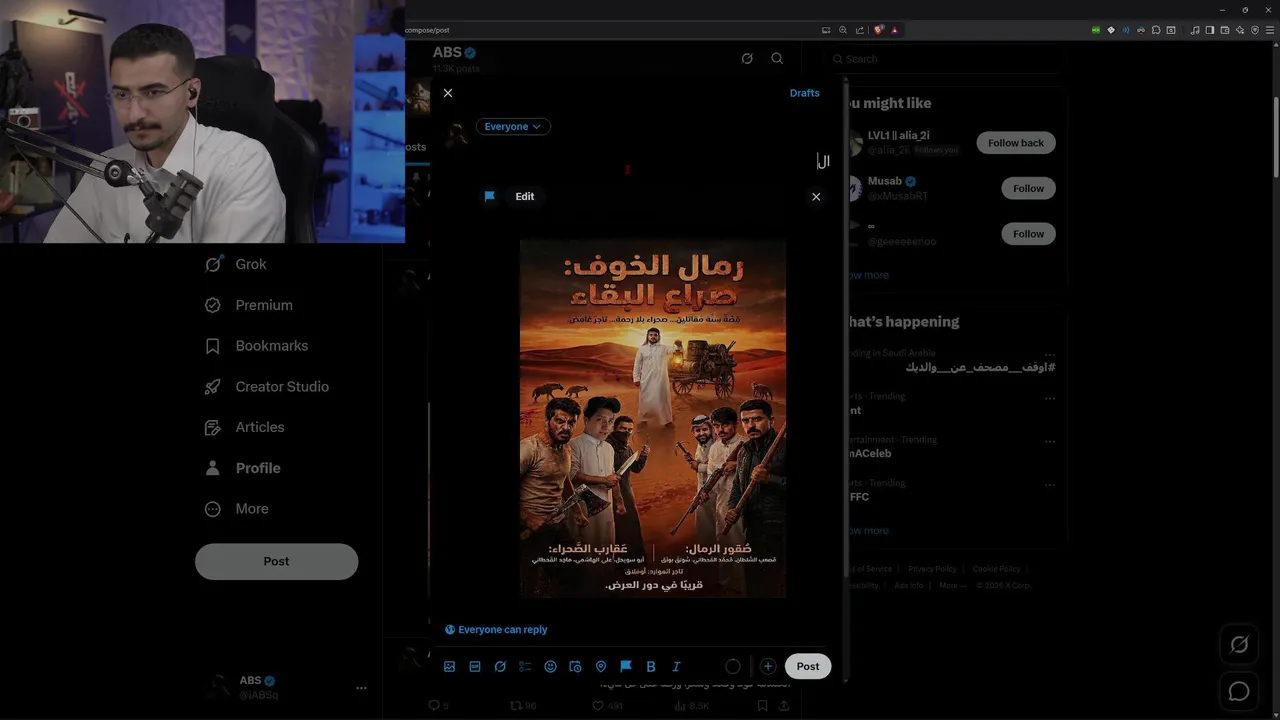The width and height of the screenshot is (1280, 720).
Task: Open the music note playlist icon
Action: (1194, 30)
